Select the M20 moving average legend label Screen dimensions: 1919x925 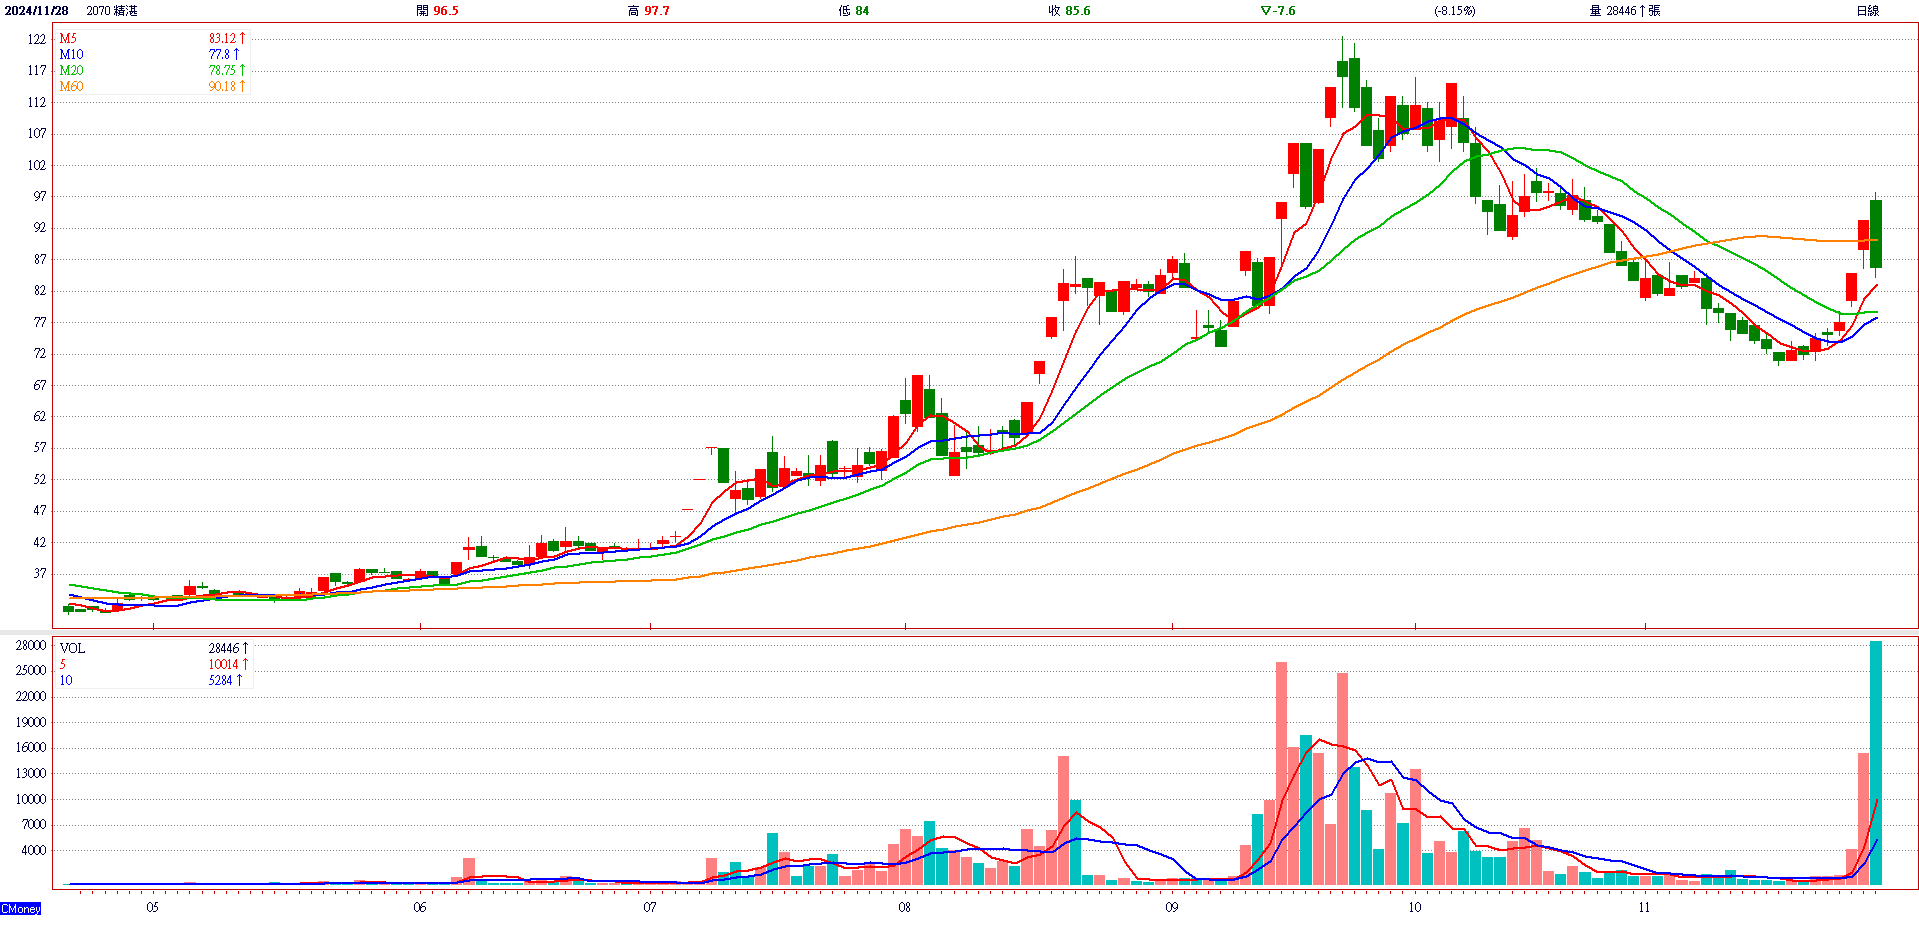(71, 71)
